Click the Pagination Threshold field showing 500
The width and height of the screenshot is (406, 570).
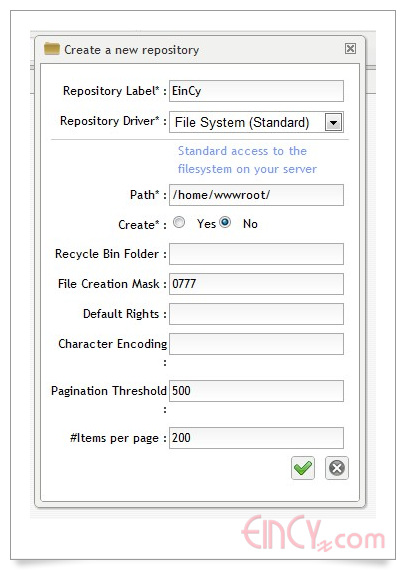256,391
